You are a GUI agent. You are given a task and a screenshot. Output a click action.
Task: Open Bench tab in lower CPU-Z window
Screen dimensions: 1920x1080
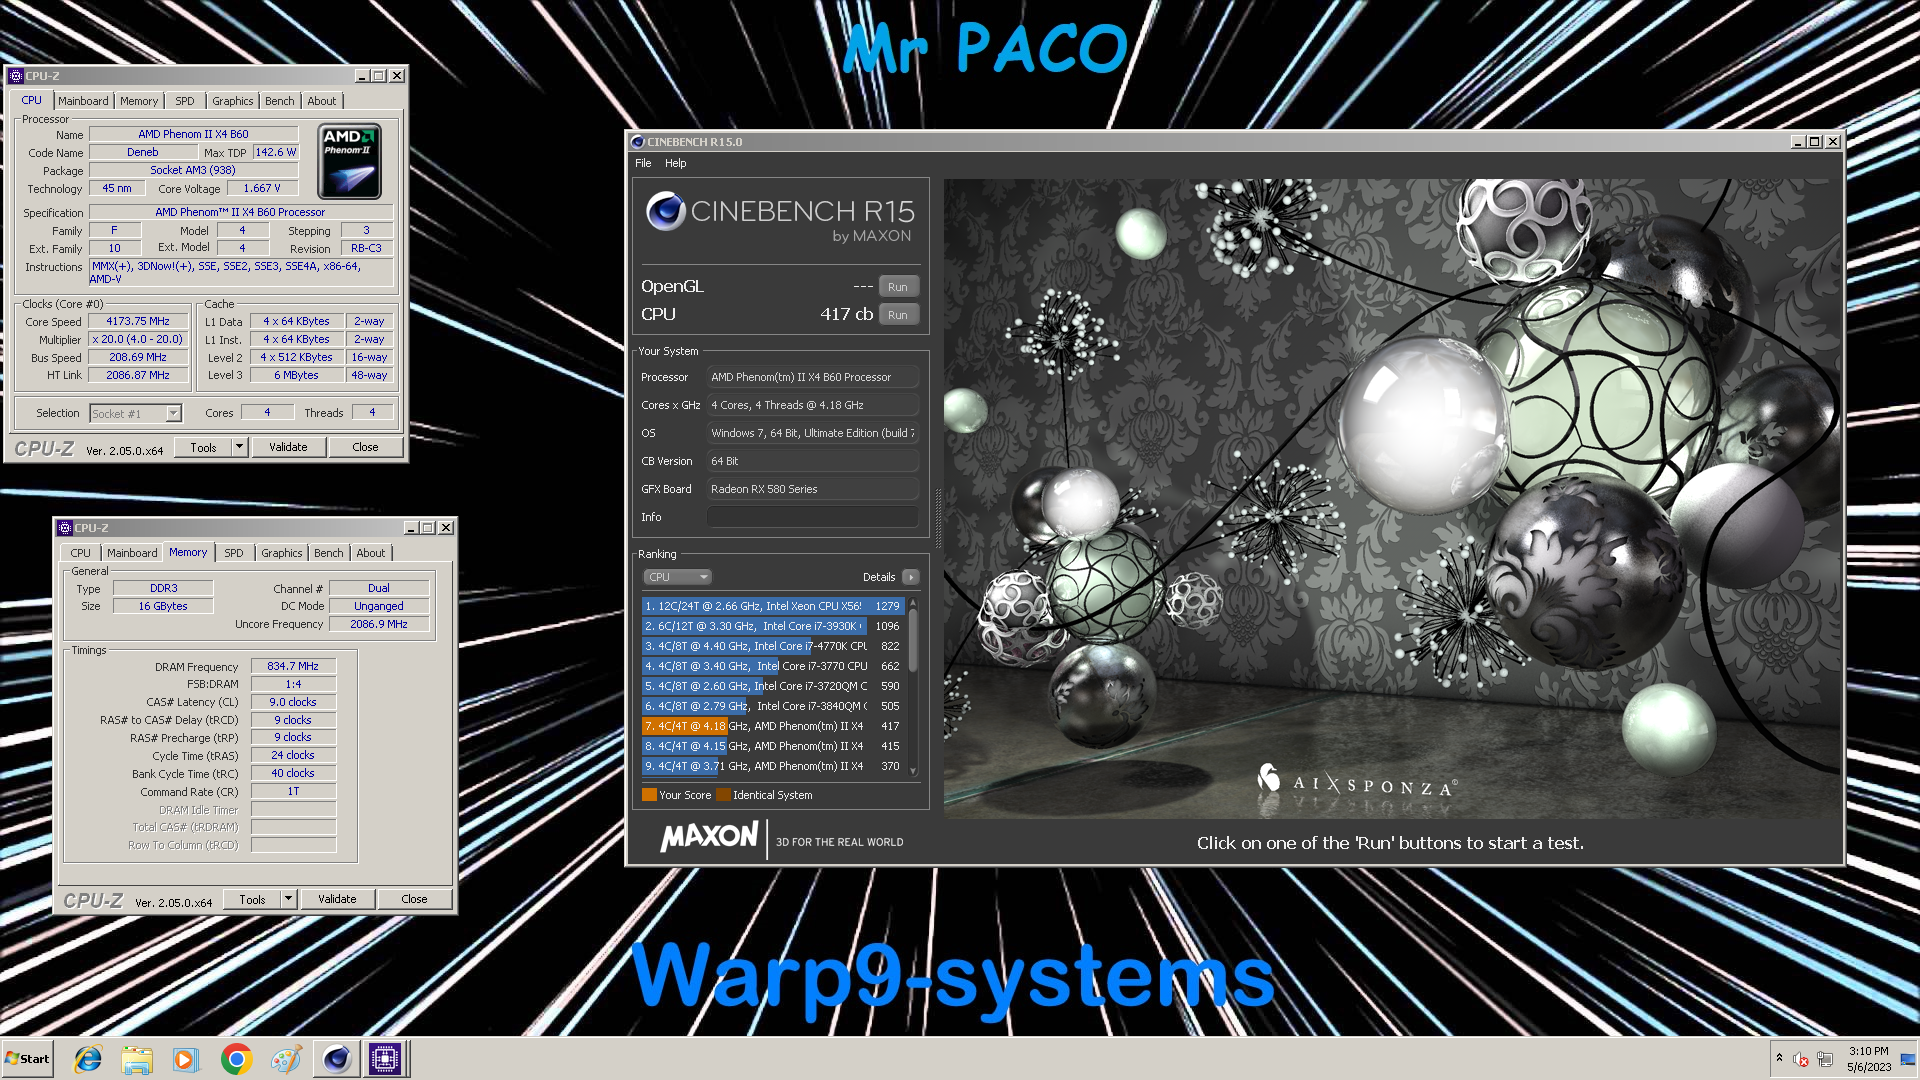pyautogui.click(x=329, y=553)
